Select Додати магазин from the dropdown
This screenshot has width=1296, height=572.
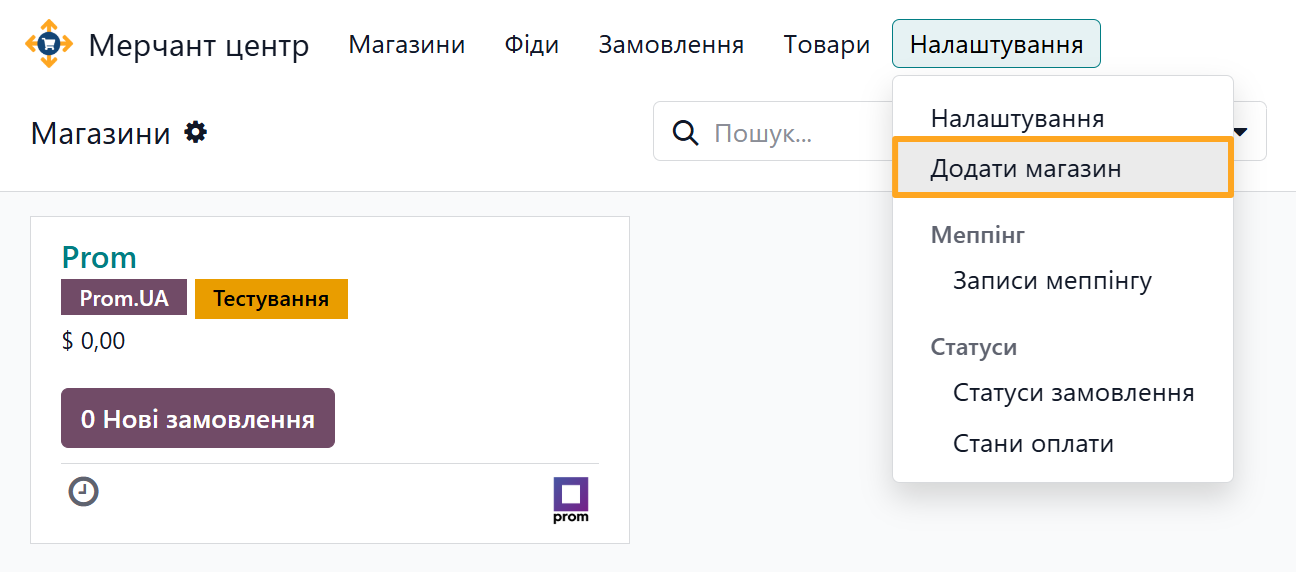click(x=1026, y=169)
